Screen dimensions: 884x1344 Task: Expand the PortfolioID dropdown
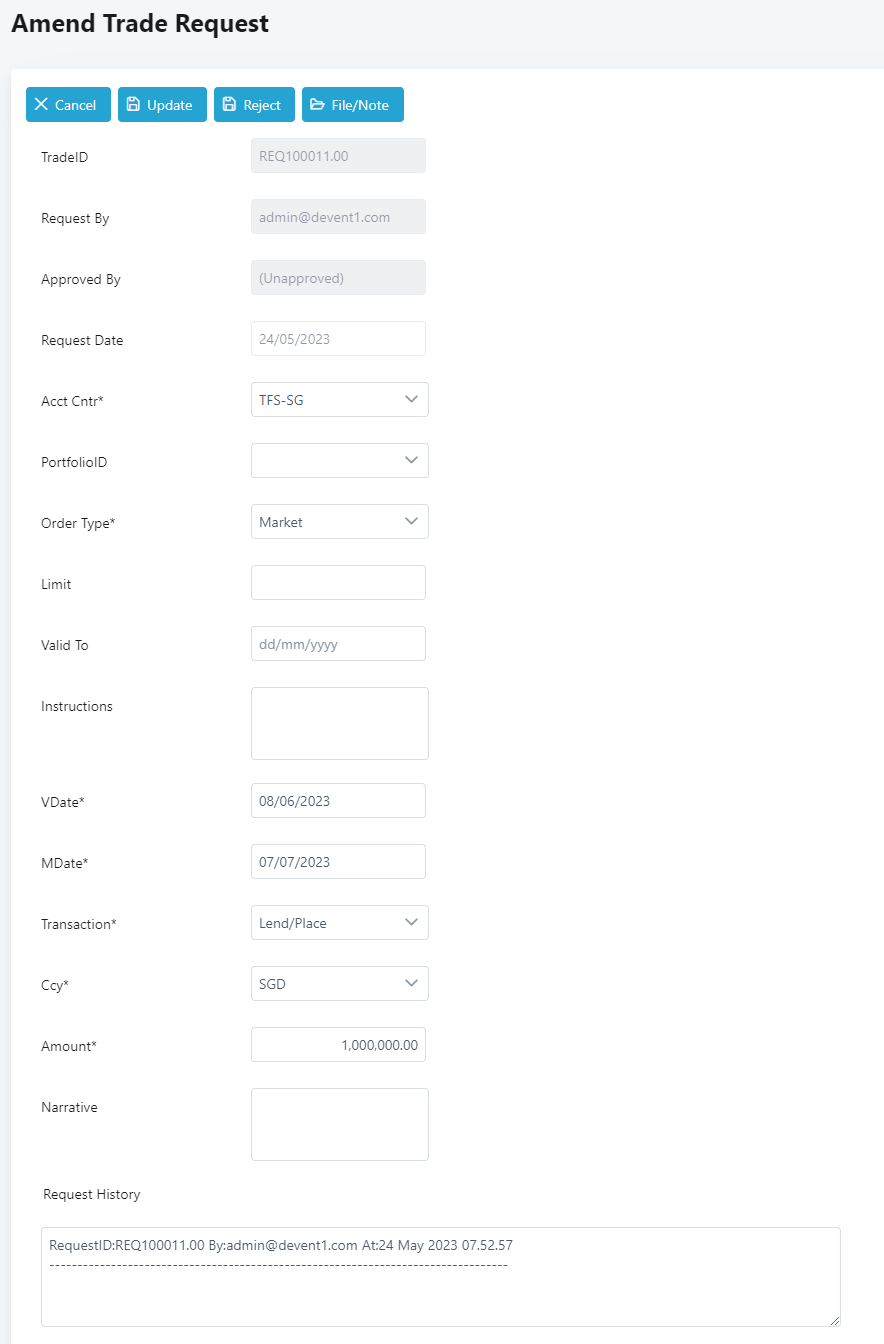[339, 461]
